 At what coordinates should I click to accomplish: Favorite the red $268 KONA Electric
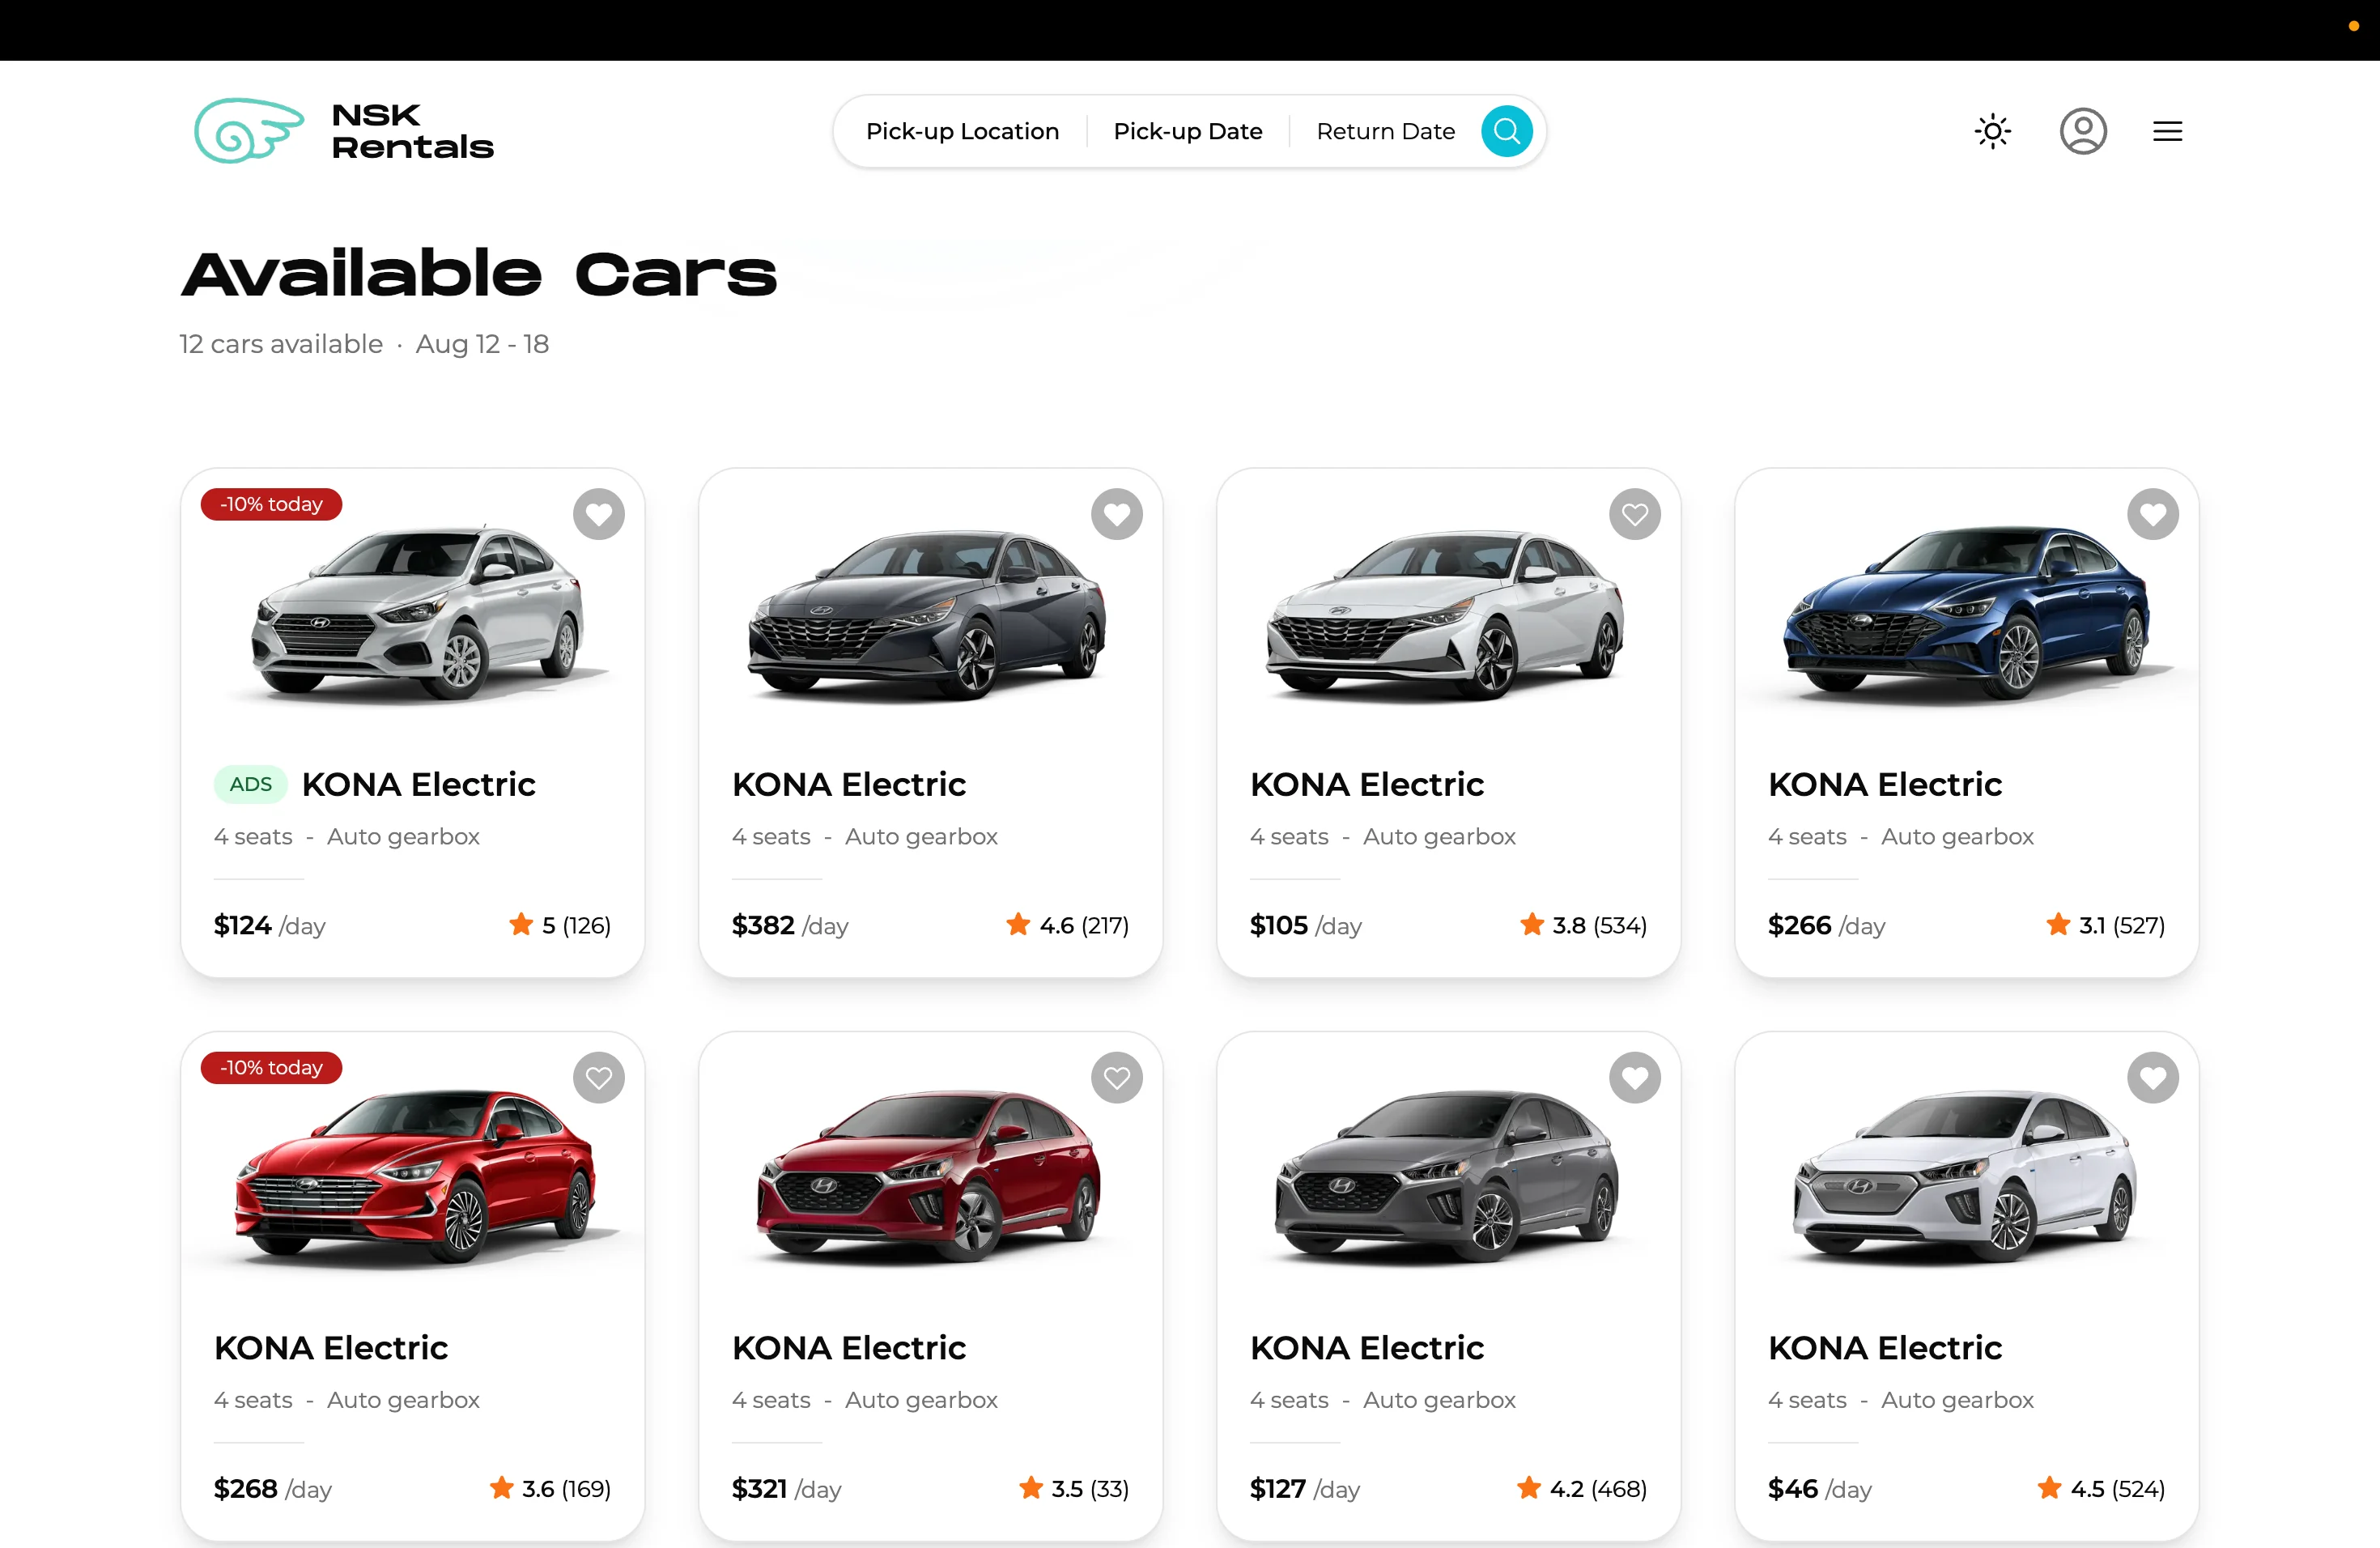pyautogui.click(x=598, y=1077)
